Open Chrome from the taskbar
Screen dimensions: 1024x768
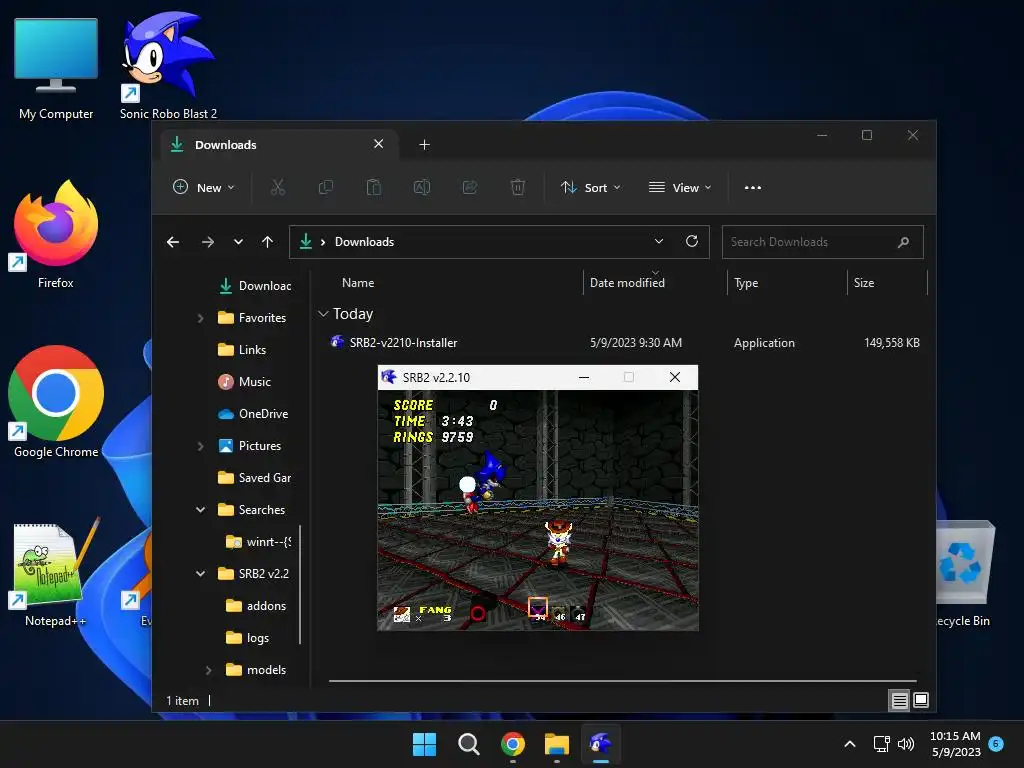pyautogui.click(x=513, y=744)
